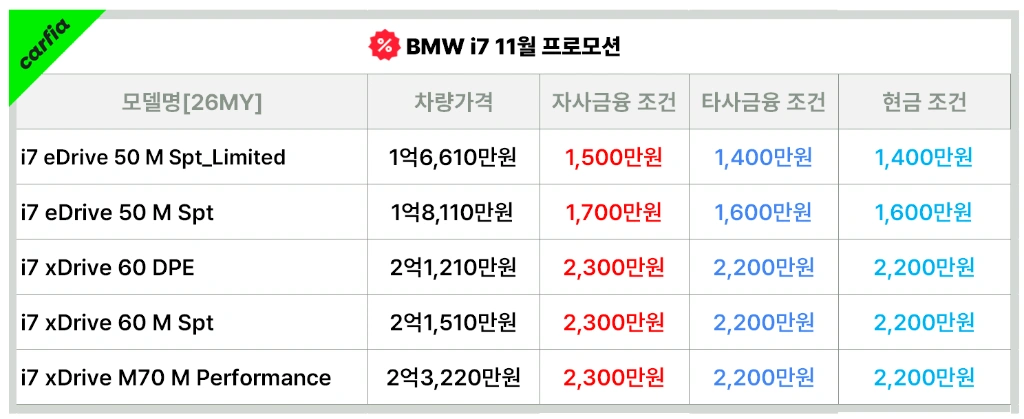1024x419 pixels.
Task: Click the 2억3,220만원 price cell
Action: coord(453,377)
